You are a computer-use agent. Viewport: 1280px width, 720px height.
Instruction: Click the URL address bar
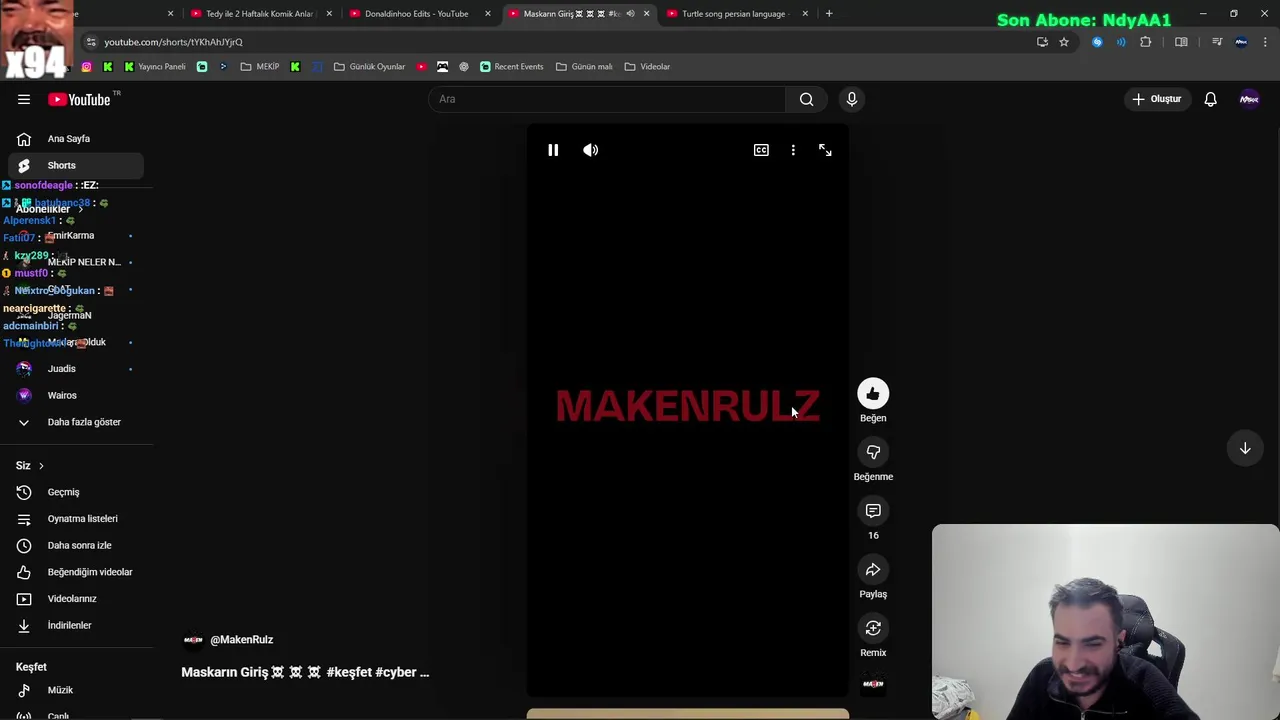(560, 42)
